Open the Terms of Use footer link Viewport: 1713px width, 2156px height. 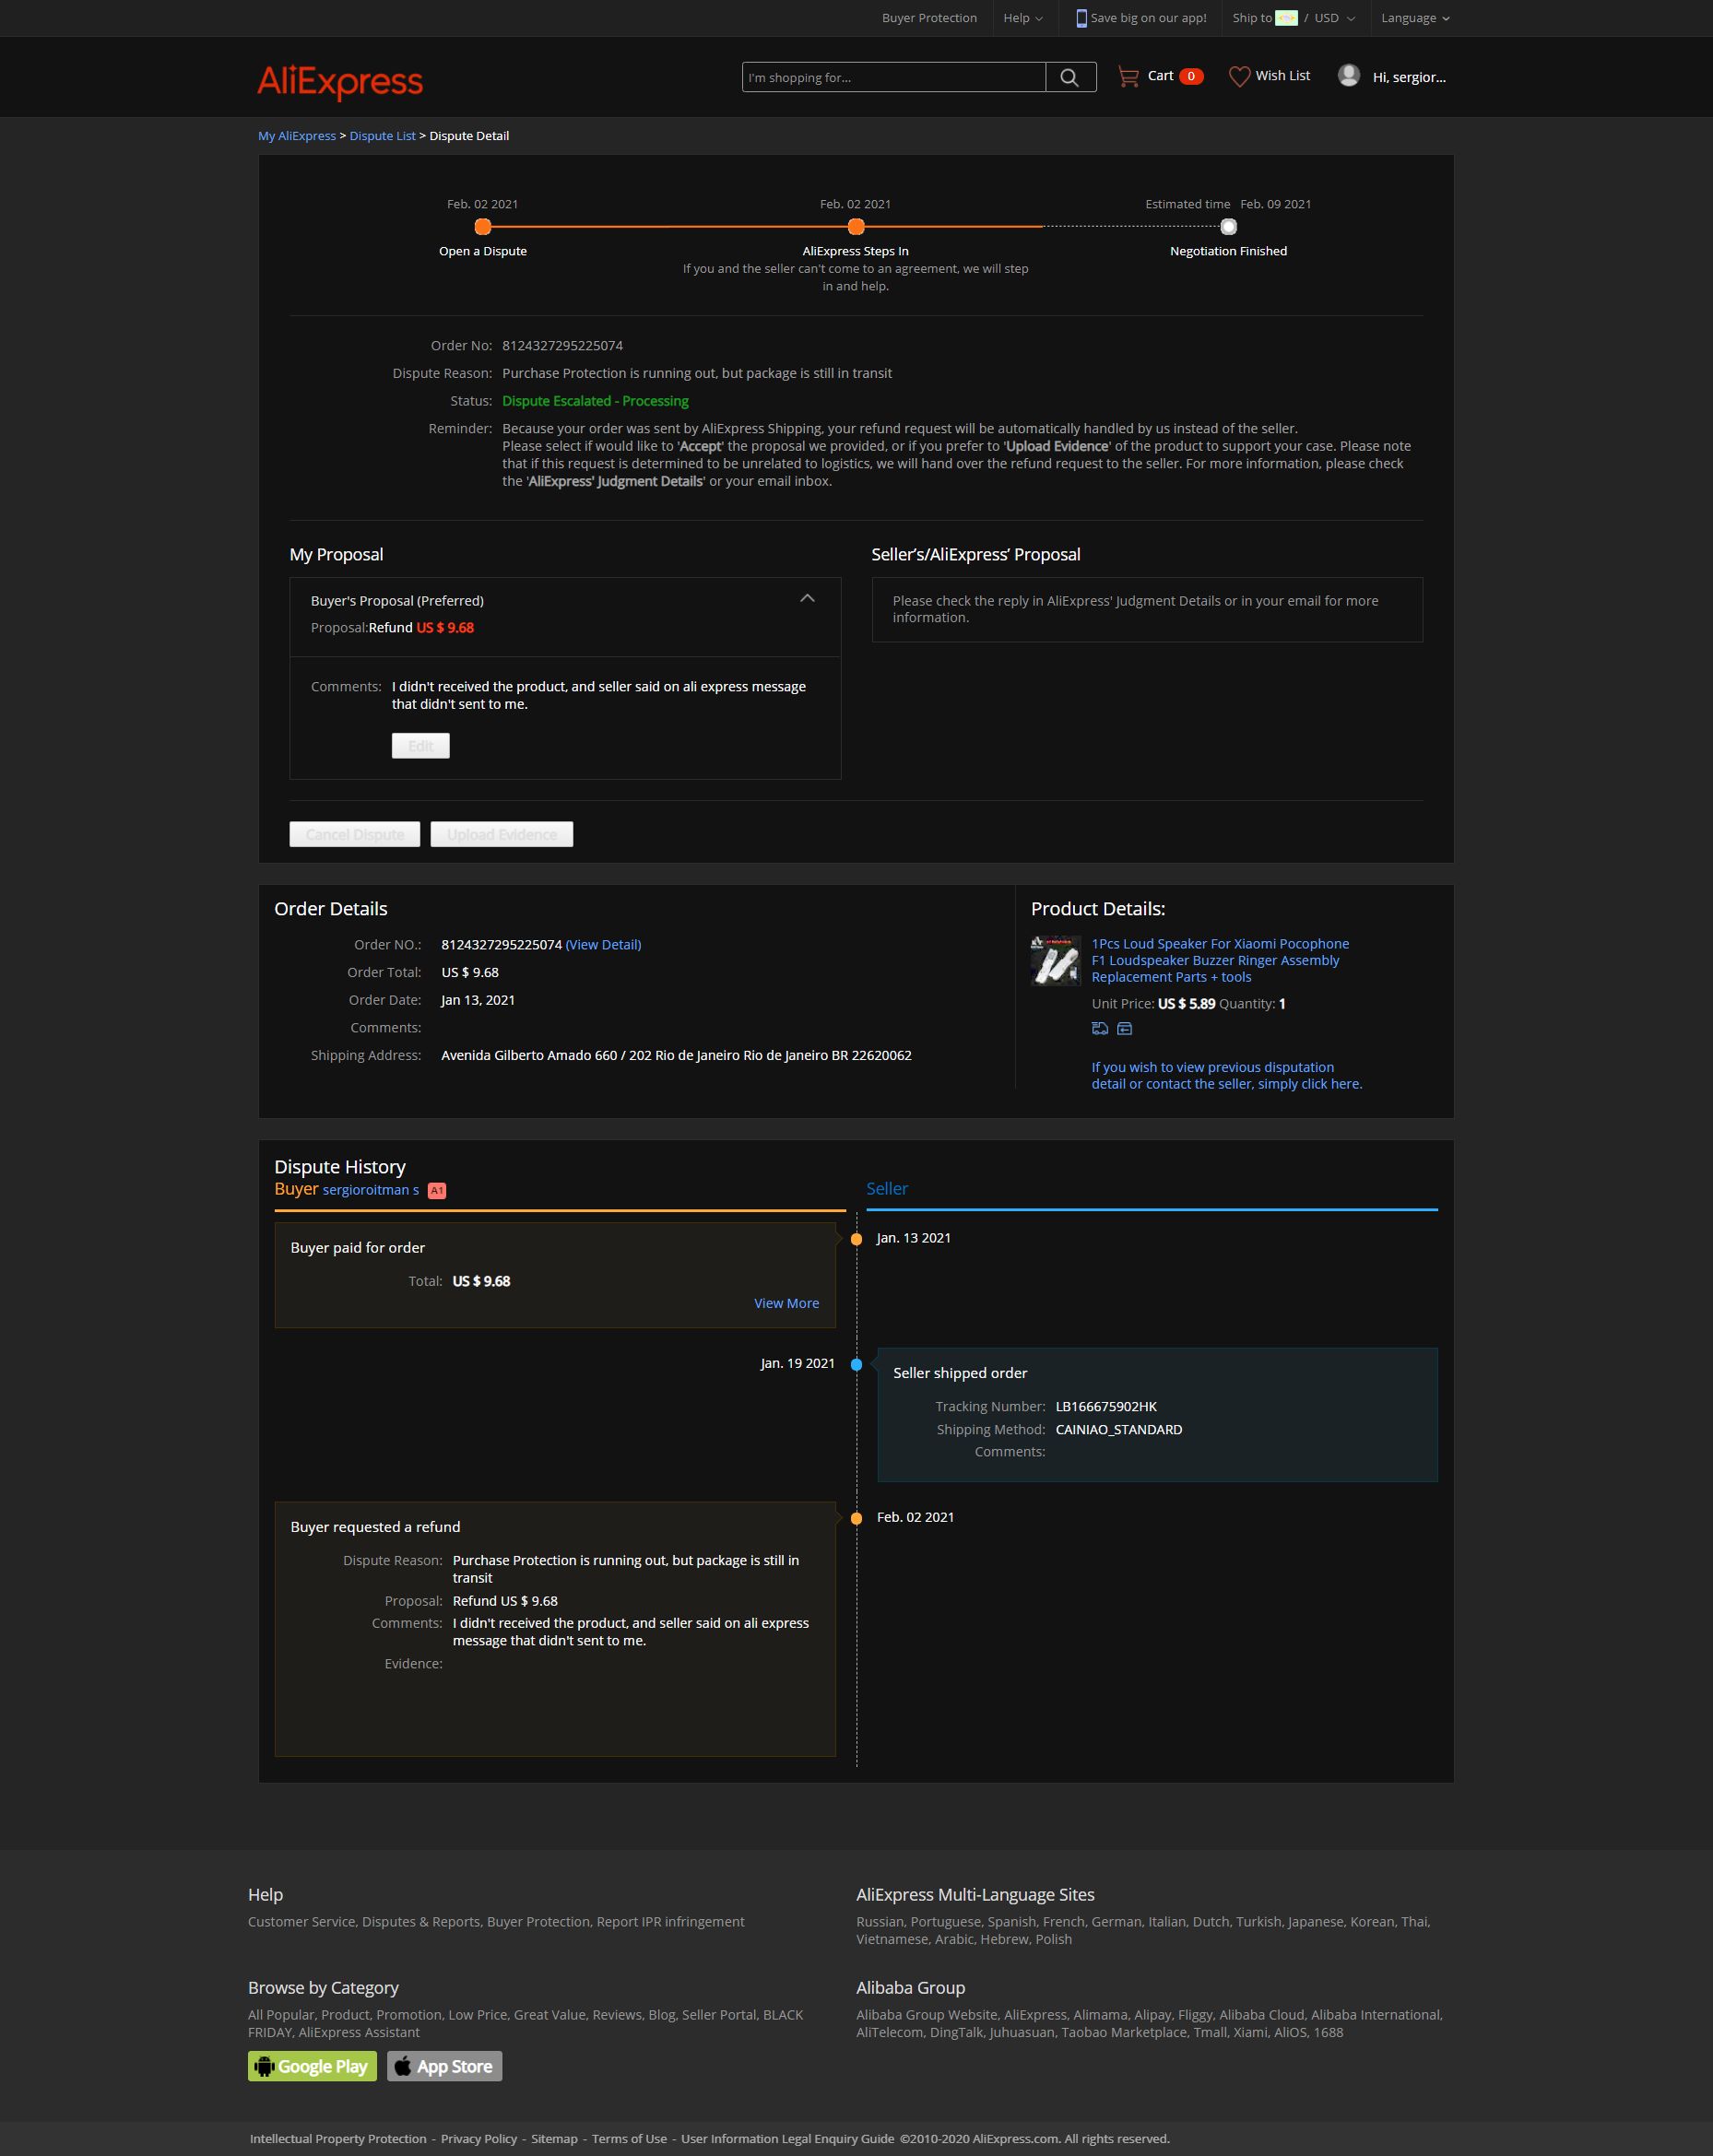[x=629, y=2139]
